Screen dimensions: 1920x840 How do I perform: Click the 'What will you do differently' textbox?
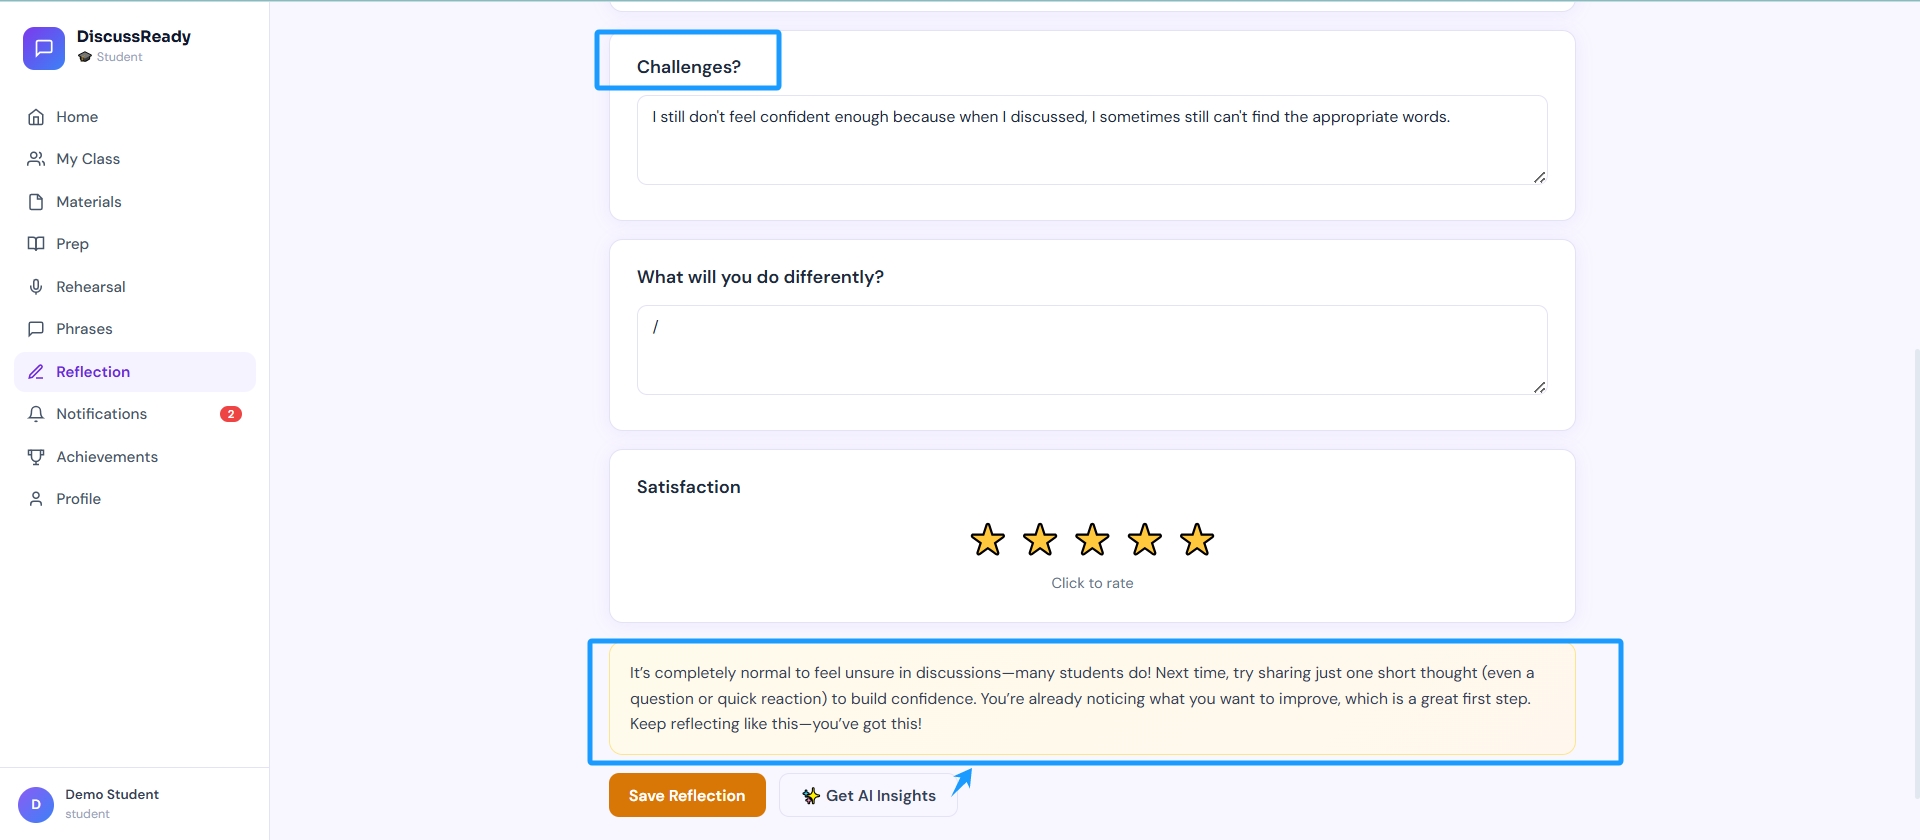1092,350
